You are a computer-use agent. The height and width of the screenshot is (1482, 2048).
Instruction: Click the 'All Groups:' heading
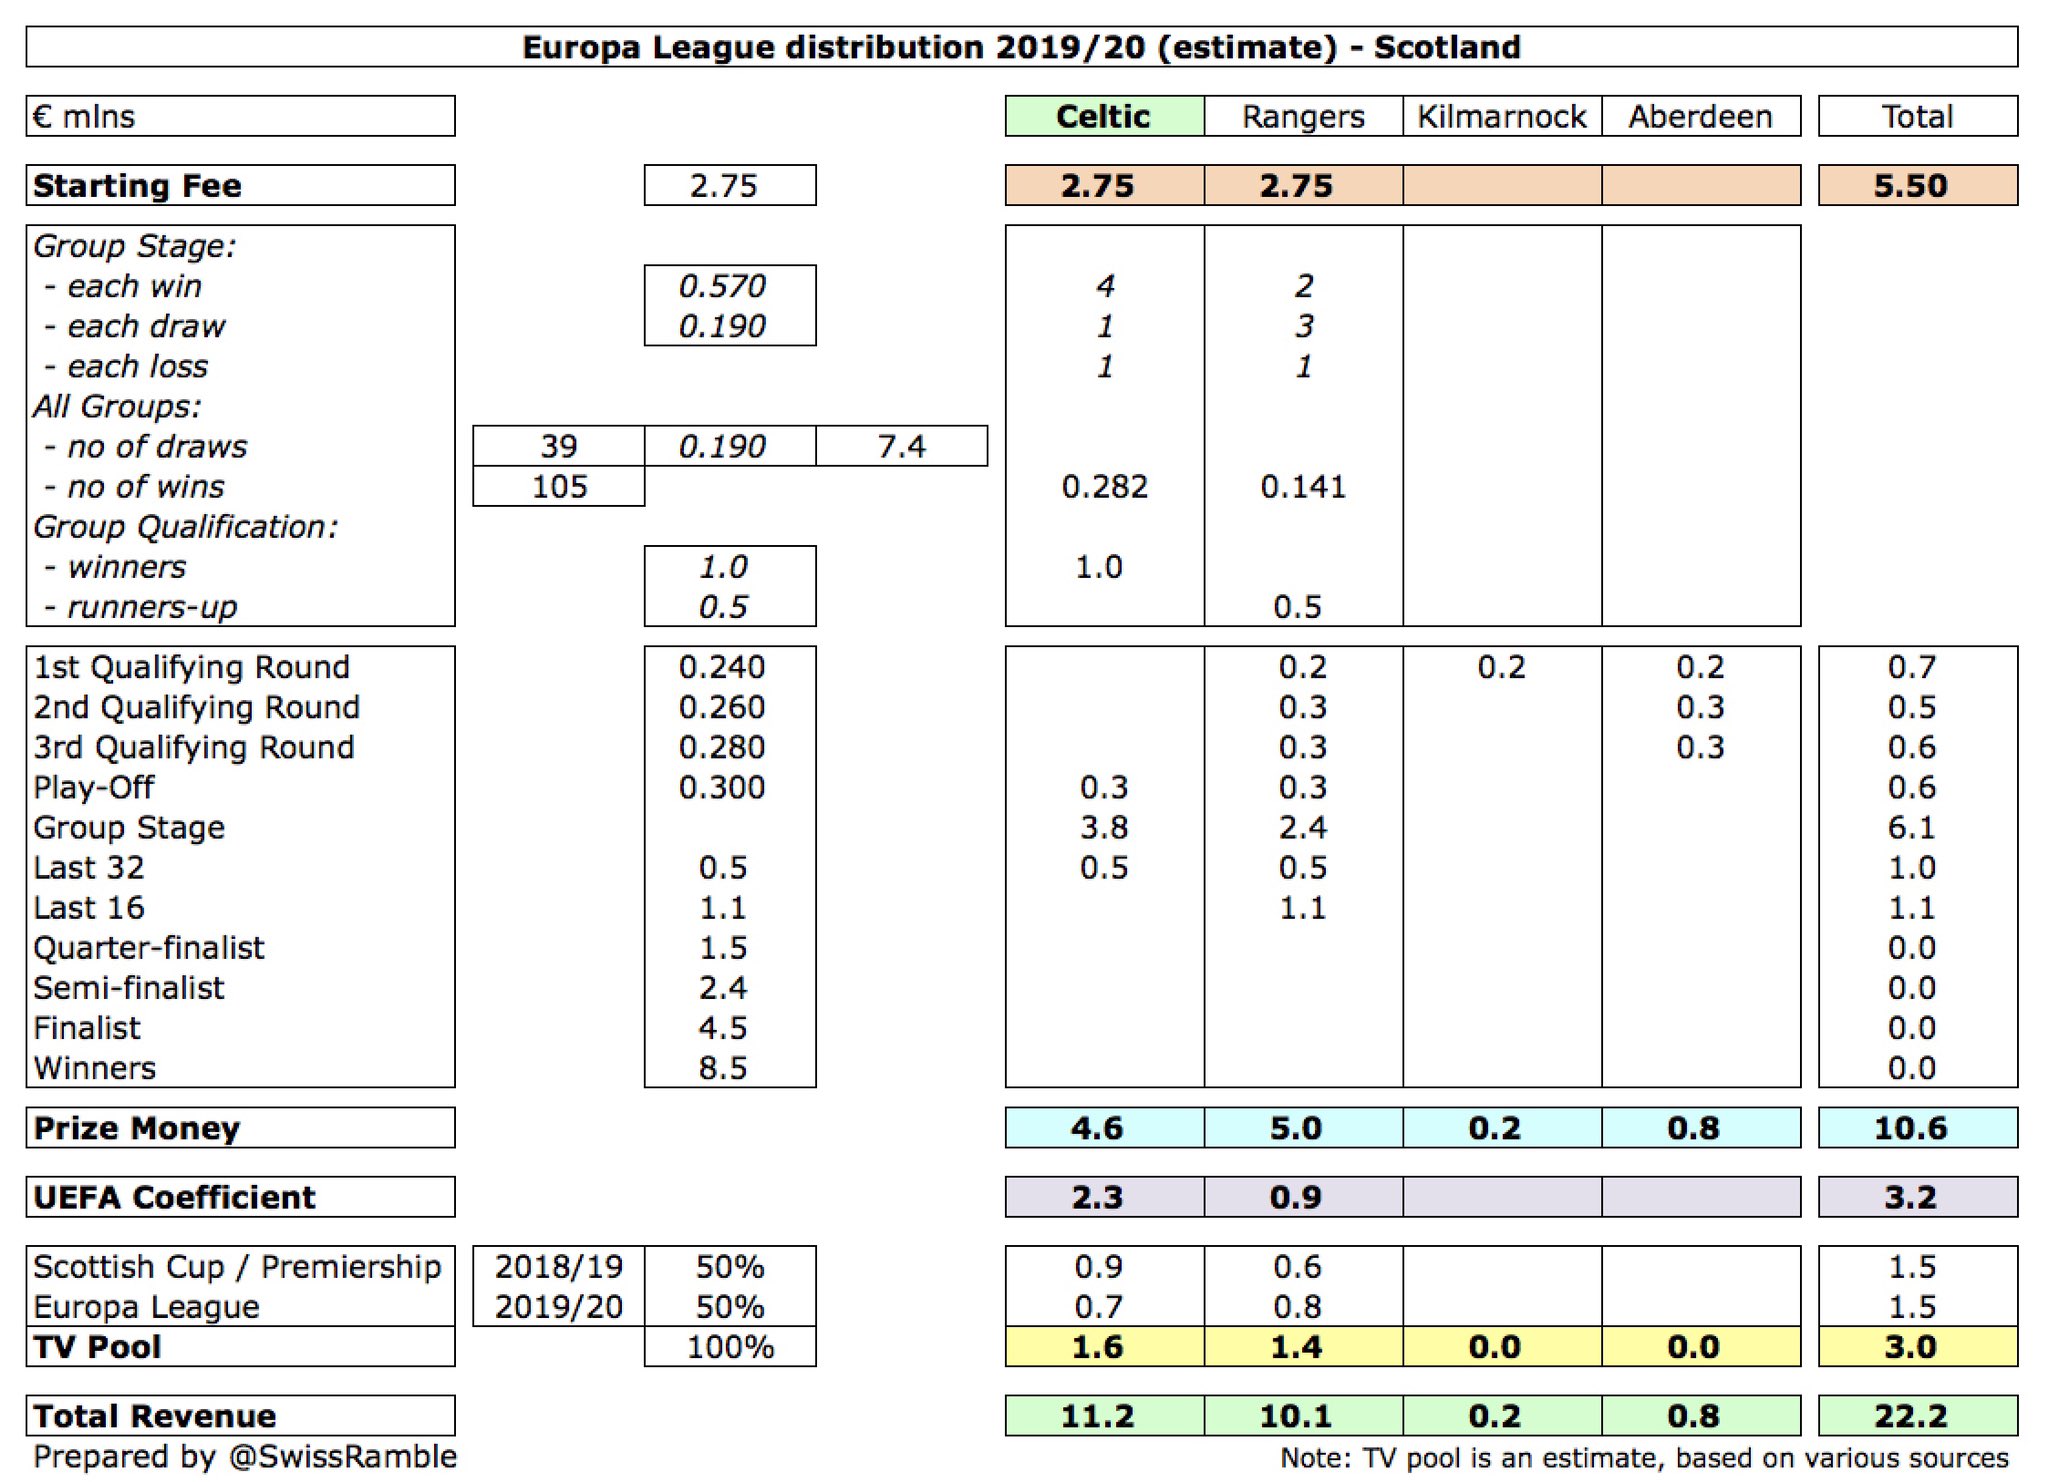116,406
